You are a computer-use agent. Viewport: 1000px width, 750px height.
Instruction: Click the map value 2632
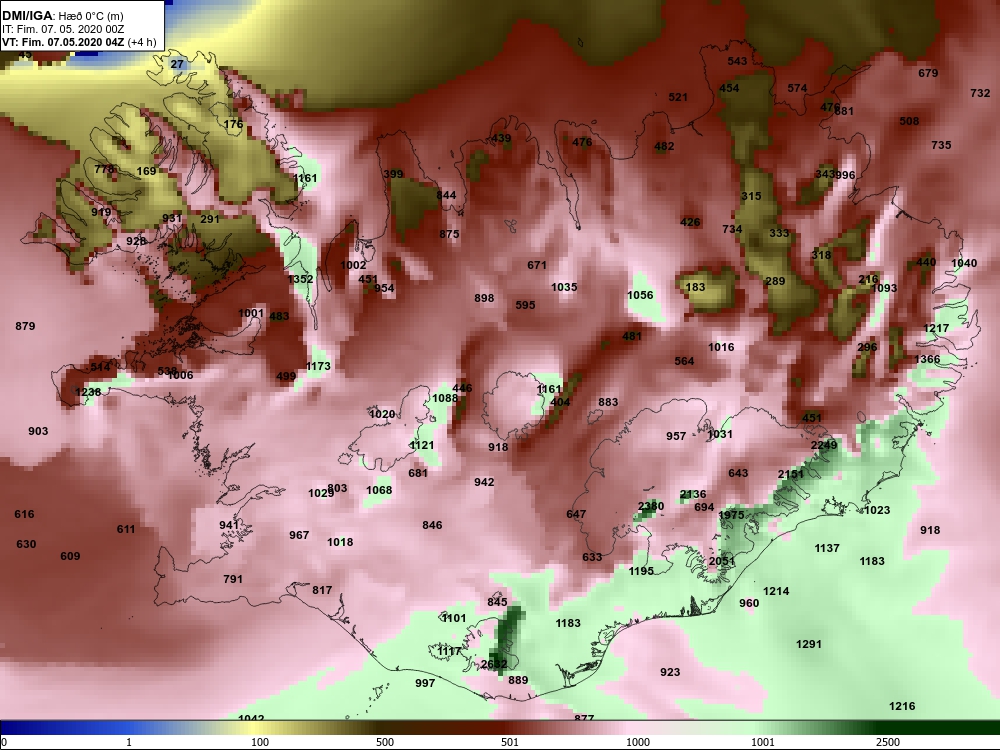coord(494,664)
